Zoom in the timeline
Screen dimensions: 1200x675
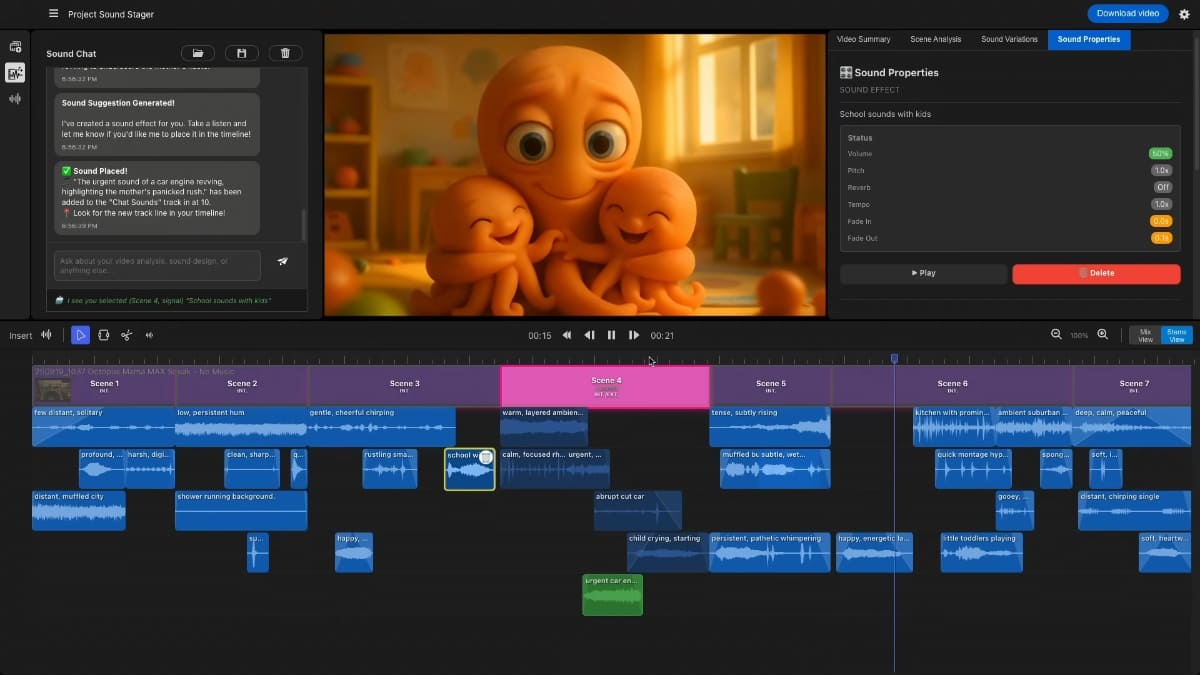coord(1103,334)
